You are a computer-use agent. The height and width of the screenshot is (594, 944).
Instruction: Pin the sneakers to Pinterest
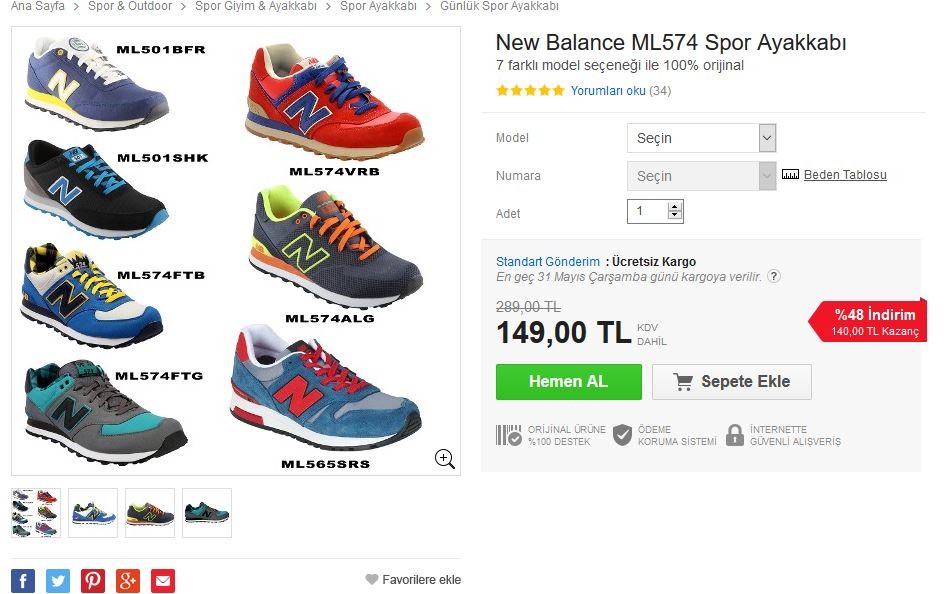click(92, 580)
